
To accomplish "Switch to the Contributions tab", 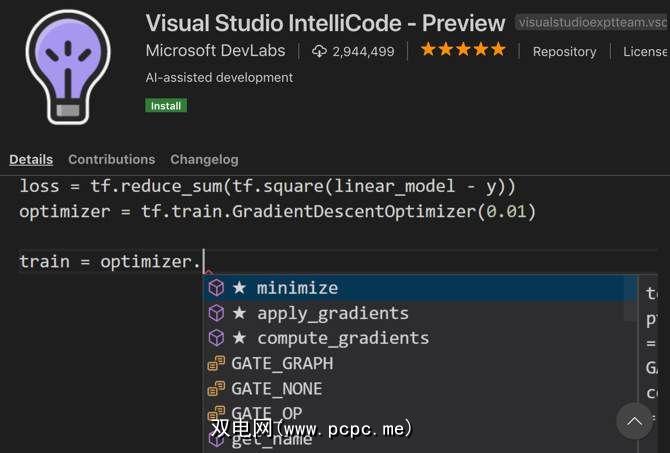I will (x=111, y=159).
